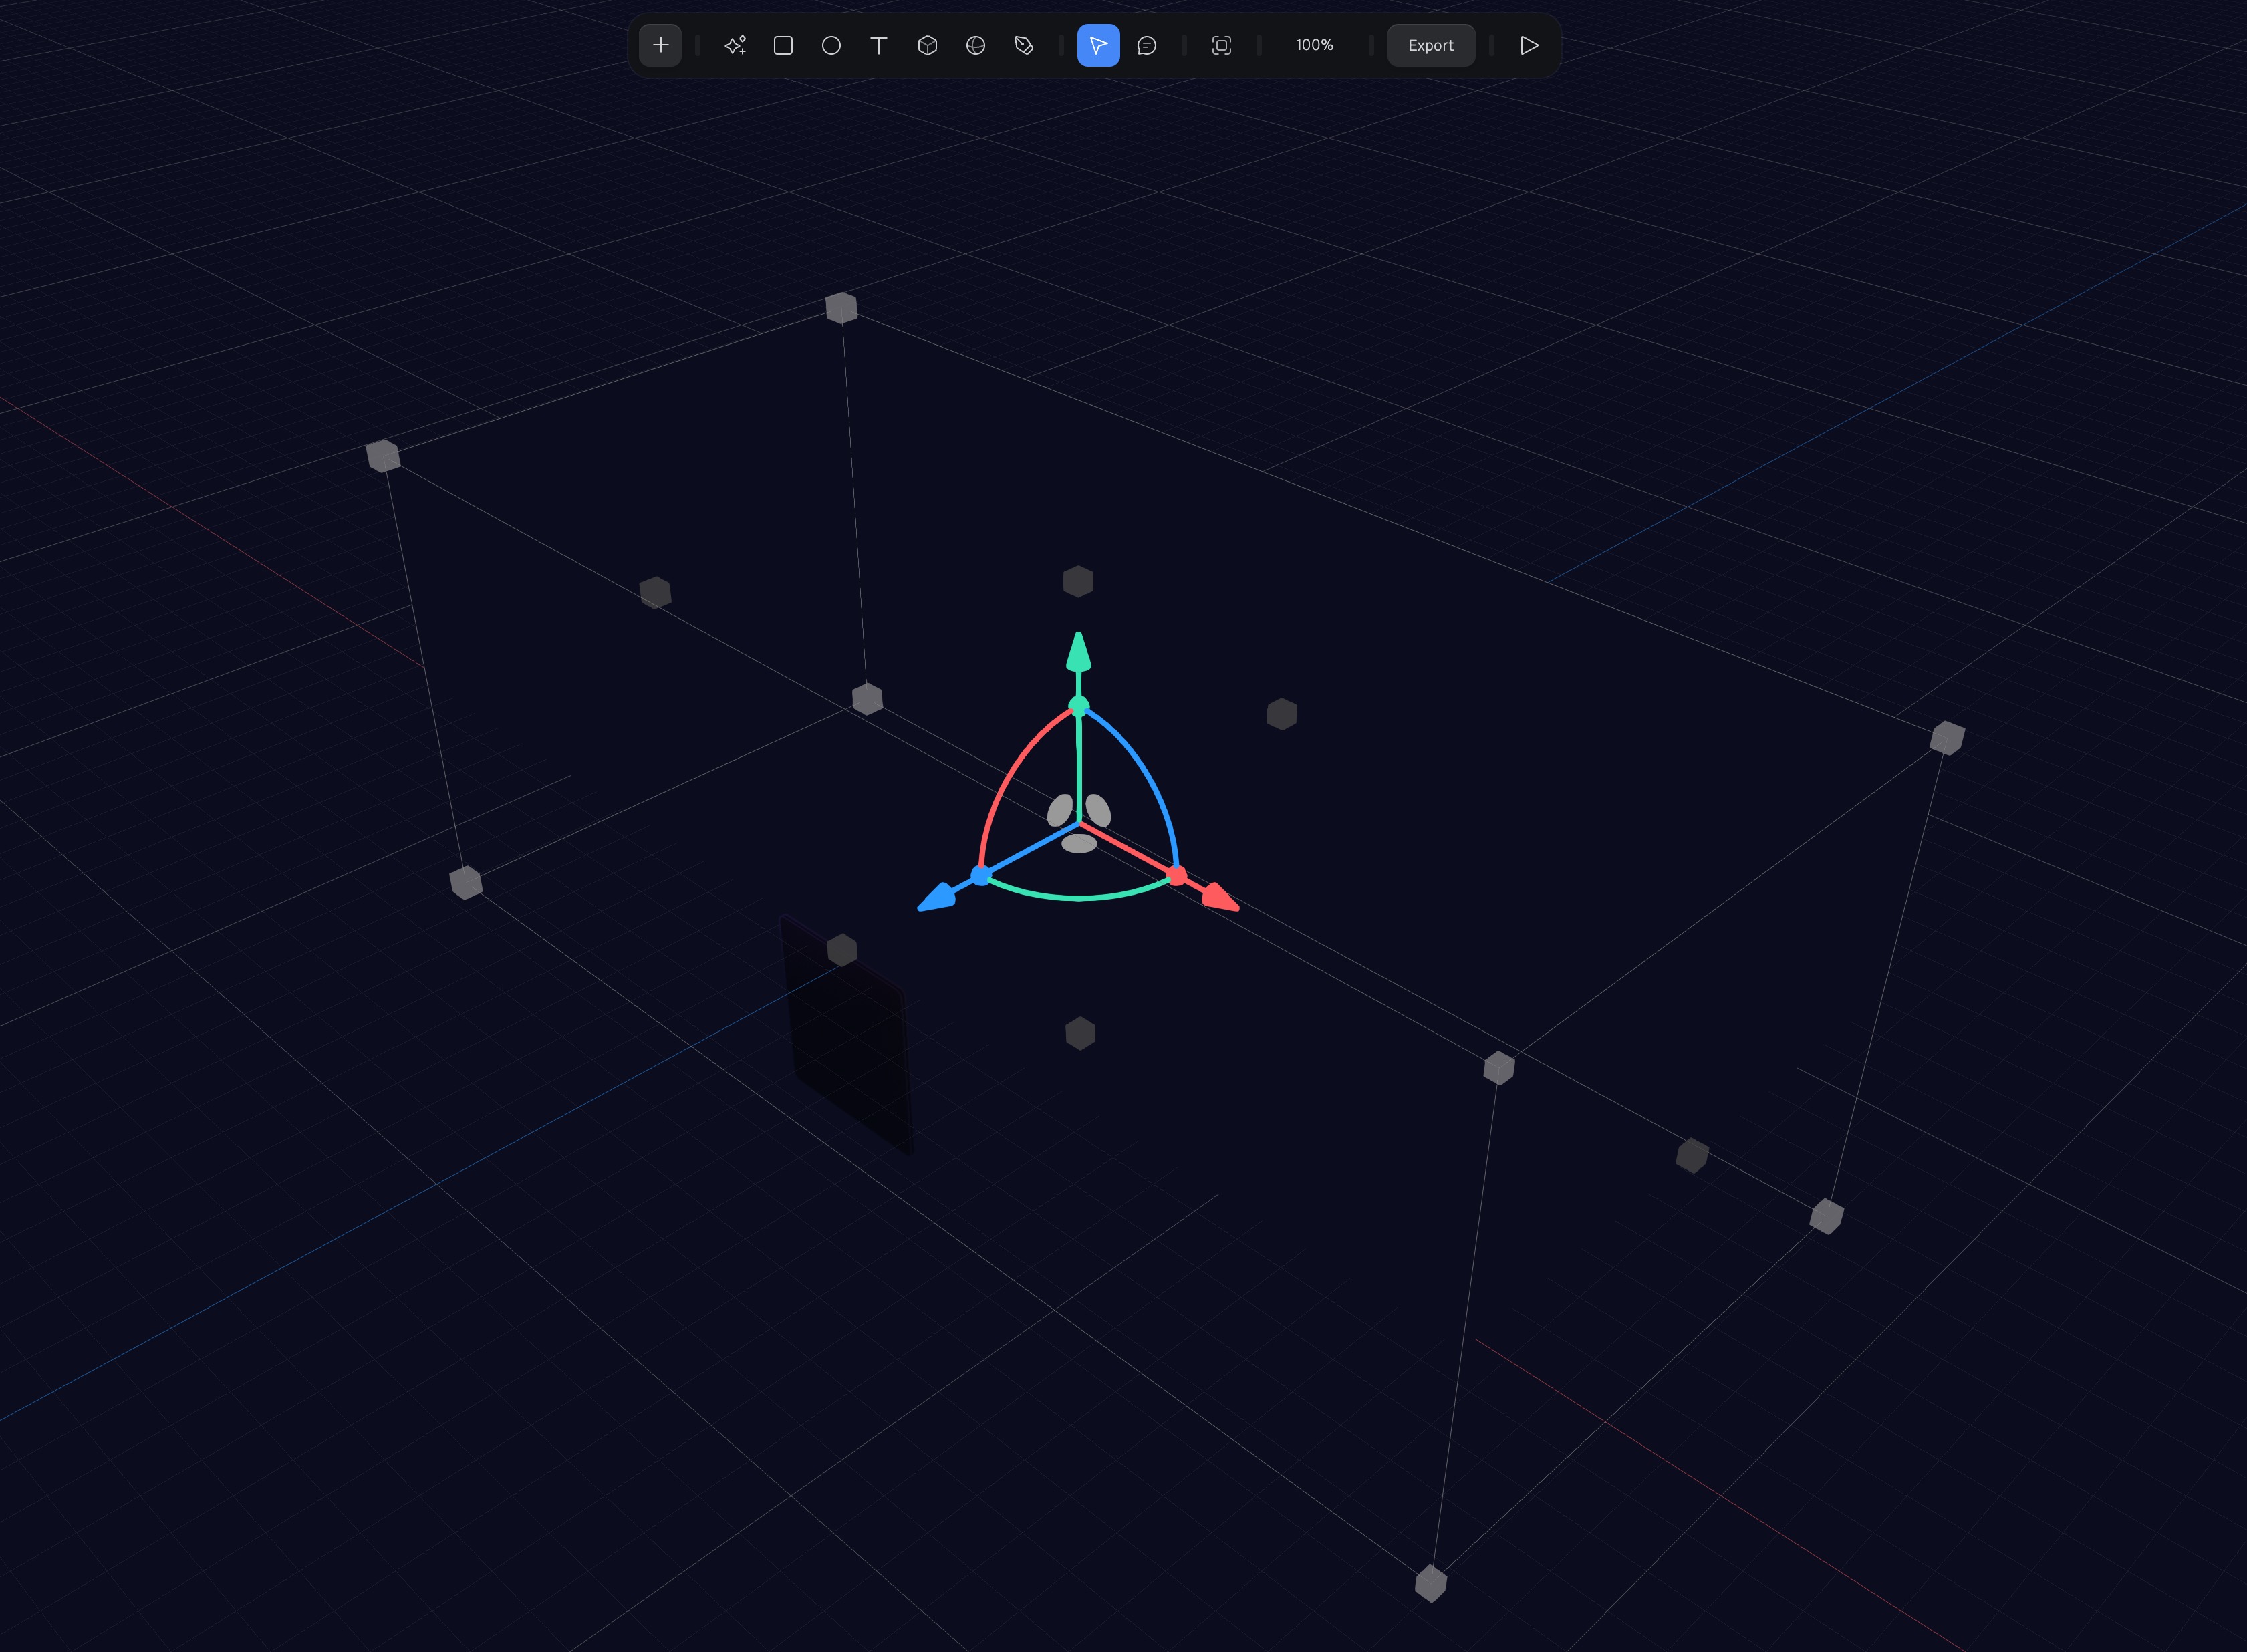This screenshot has width=2247, height=1652.
Task: Click the green rotation arc on gizmo
Action: (1078, 897)
